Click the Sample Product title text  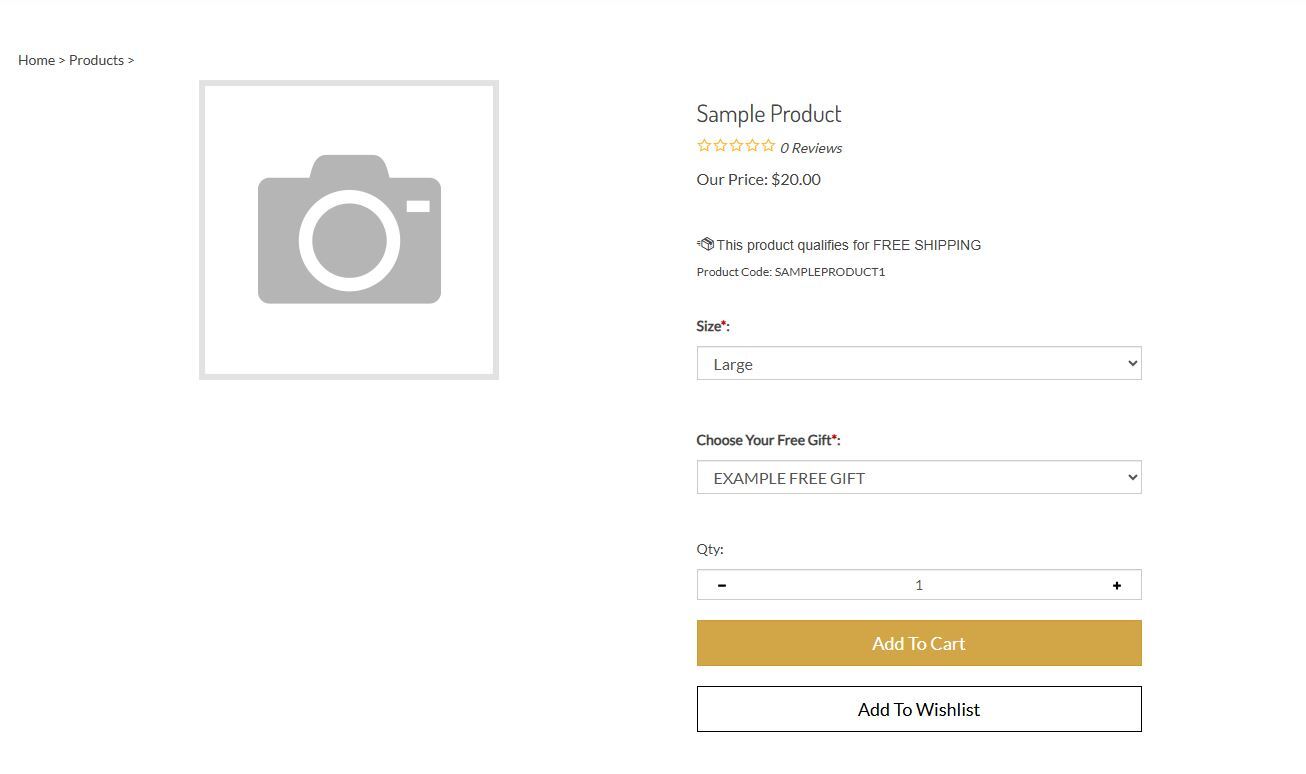pos(769,113)
